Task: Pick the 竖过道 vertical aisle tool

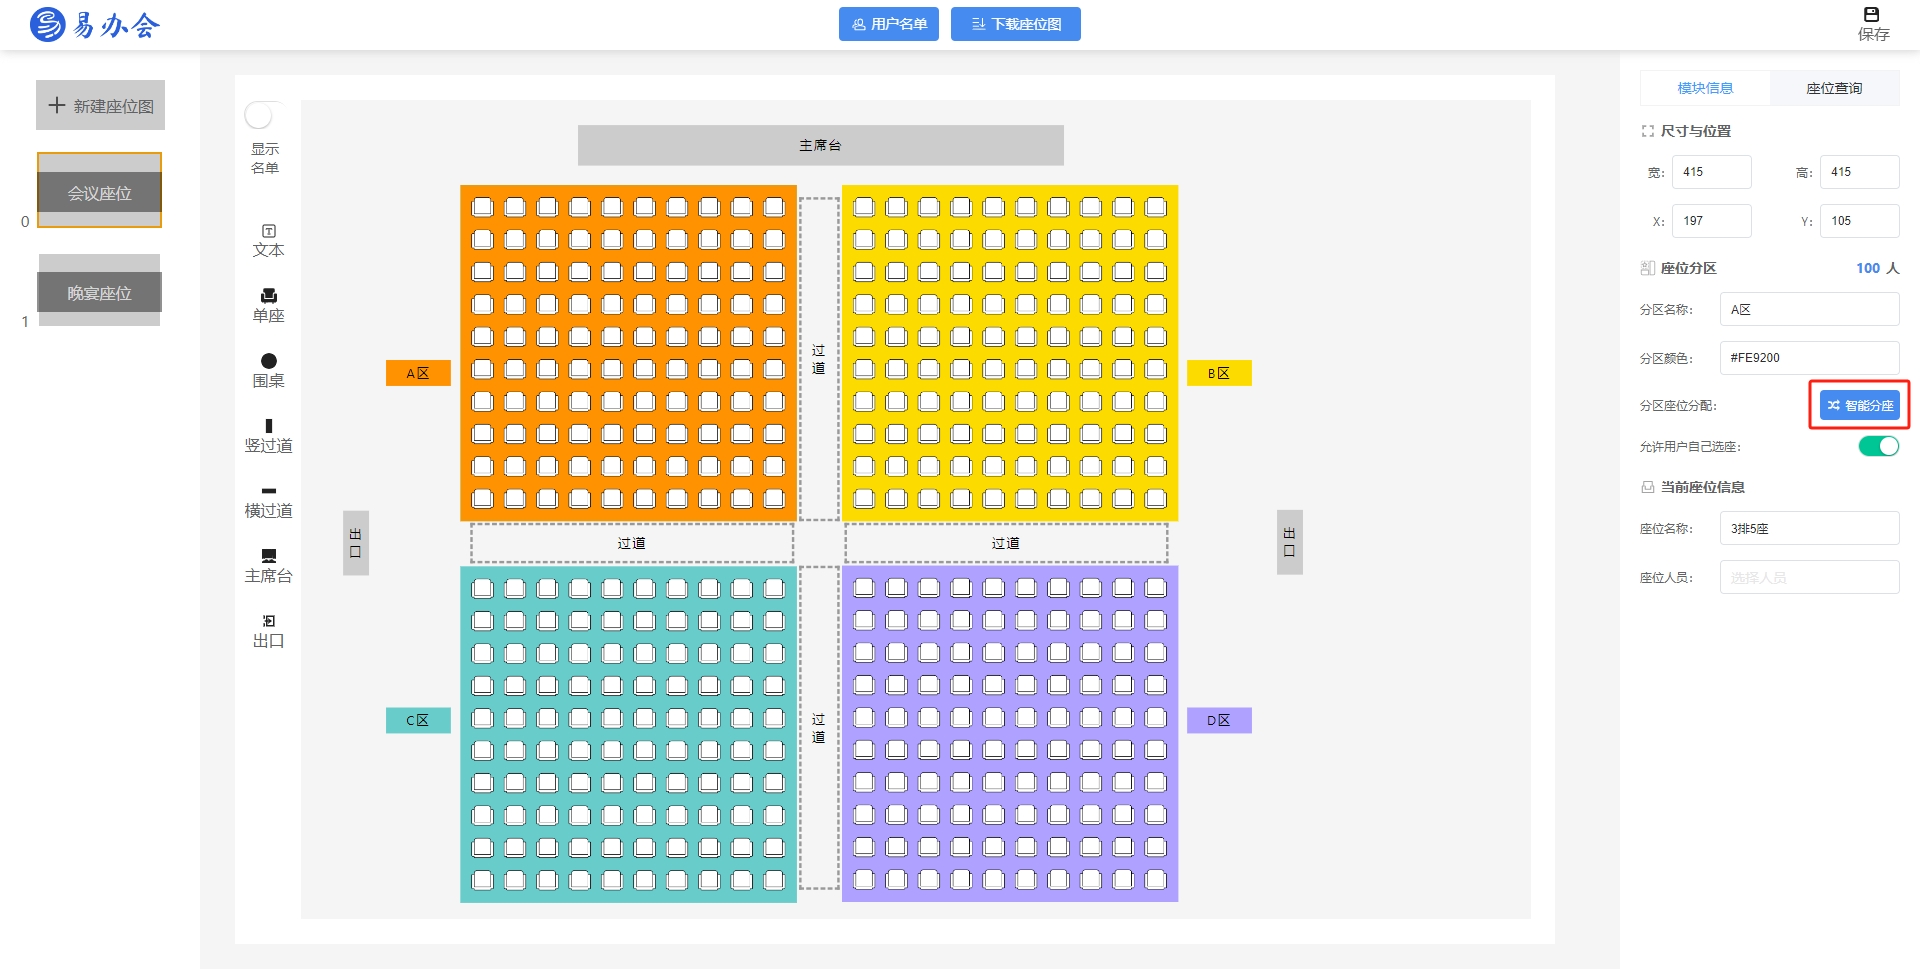Action: 268,436
